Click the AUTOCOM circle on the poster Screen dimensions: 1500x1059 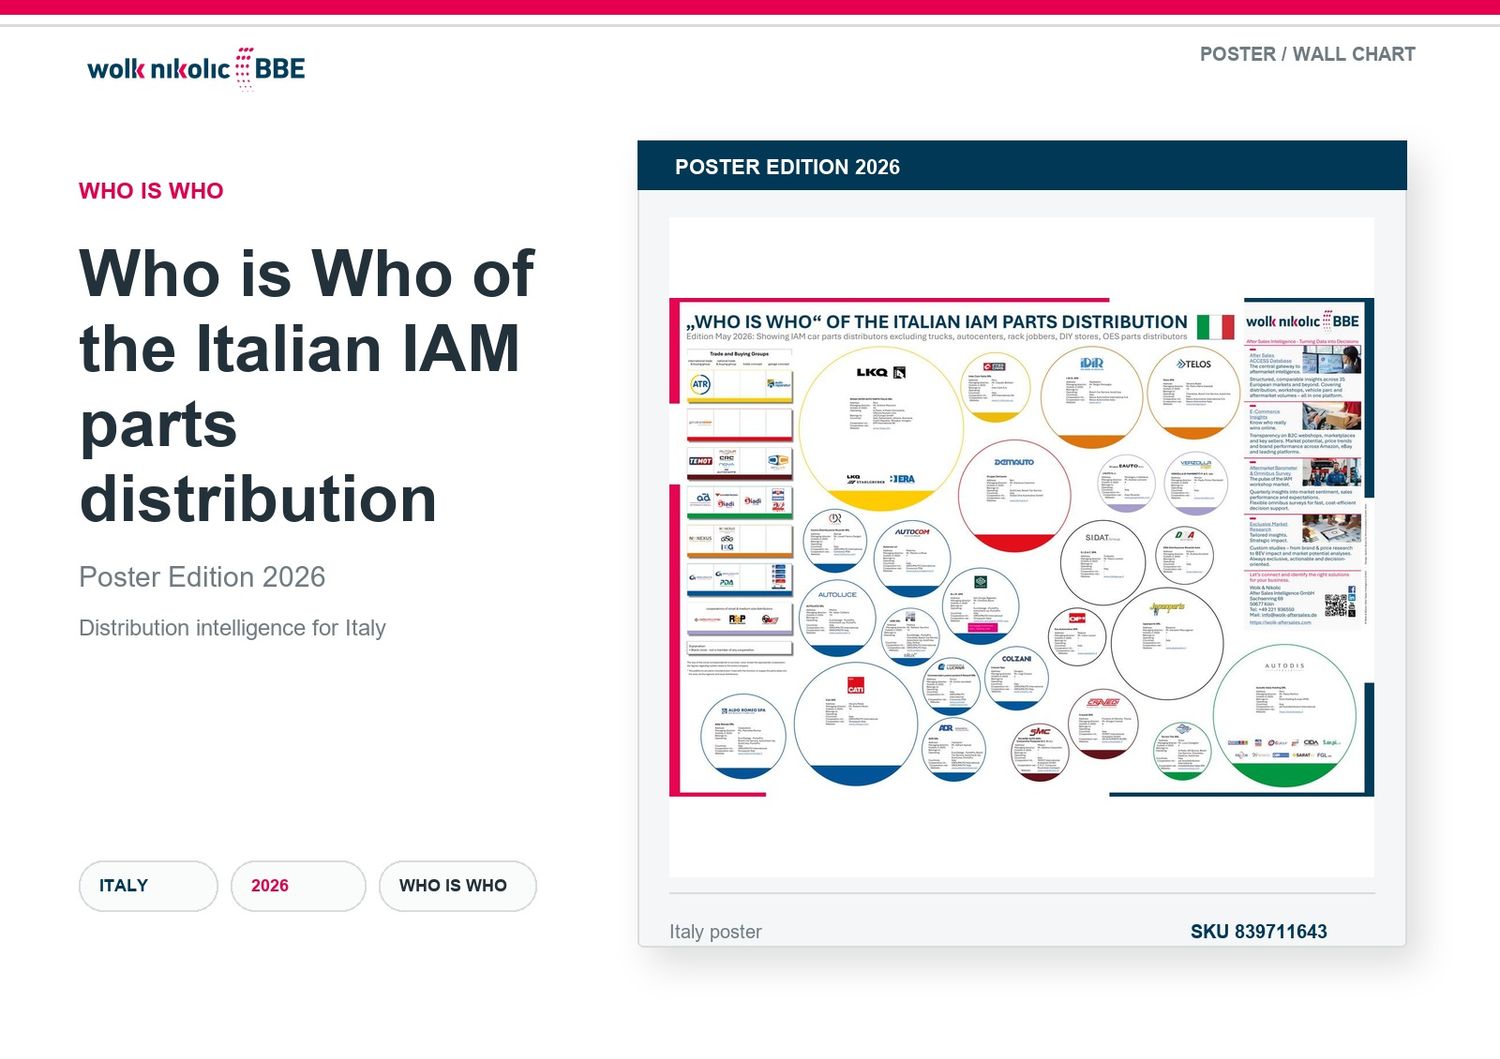pyautogui.click(x=911, y=560)
